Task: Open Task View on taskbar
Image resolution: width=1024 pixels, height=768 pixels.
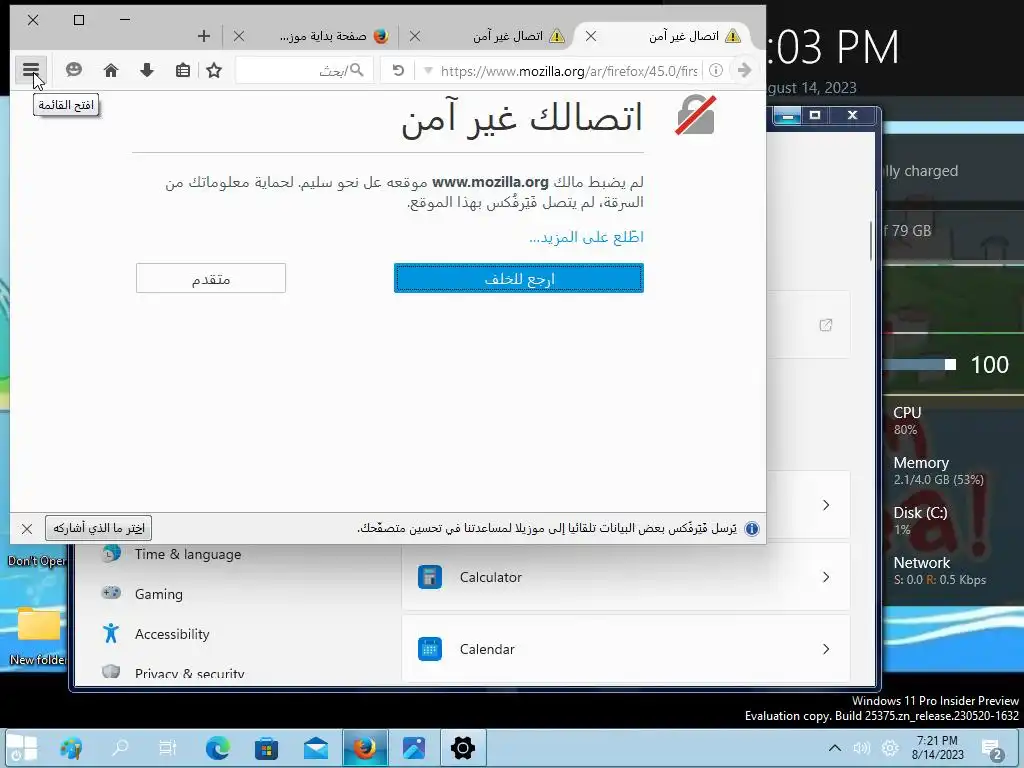Action: (168, 747)
